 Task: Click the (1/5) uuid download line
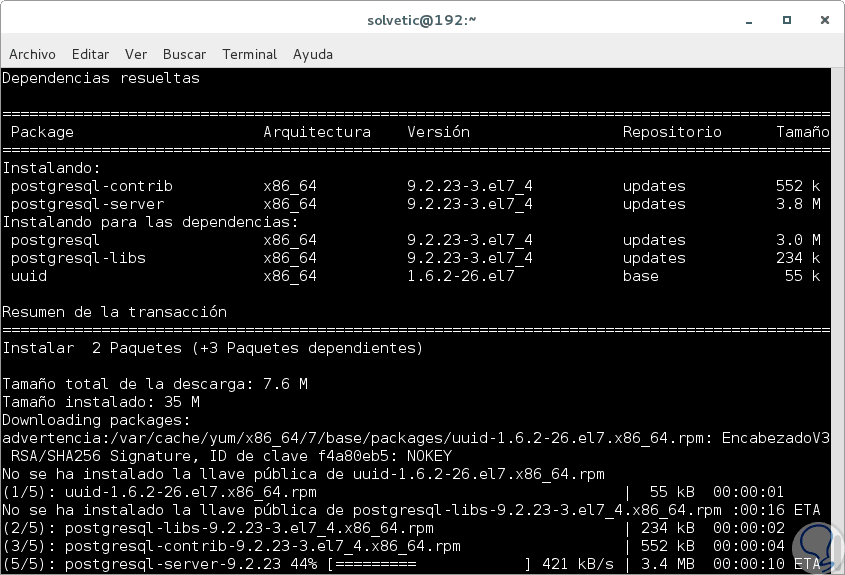393,492
